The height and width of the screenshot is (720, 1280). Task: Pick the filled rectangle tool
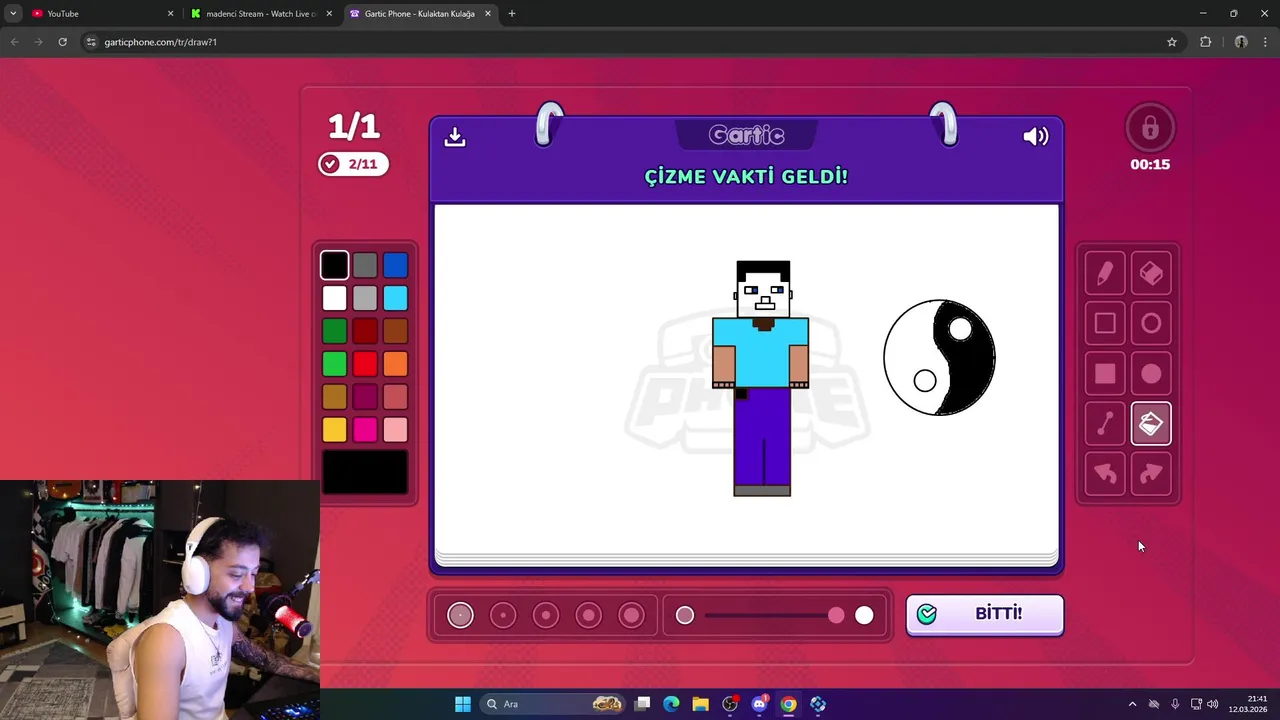tap(1105, 374)
